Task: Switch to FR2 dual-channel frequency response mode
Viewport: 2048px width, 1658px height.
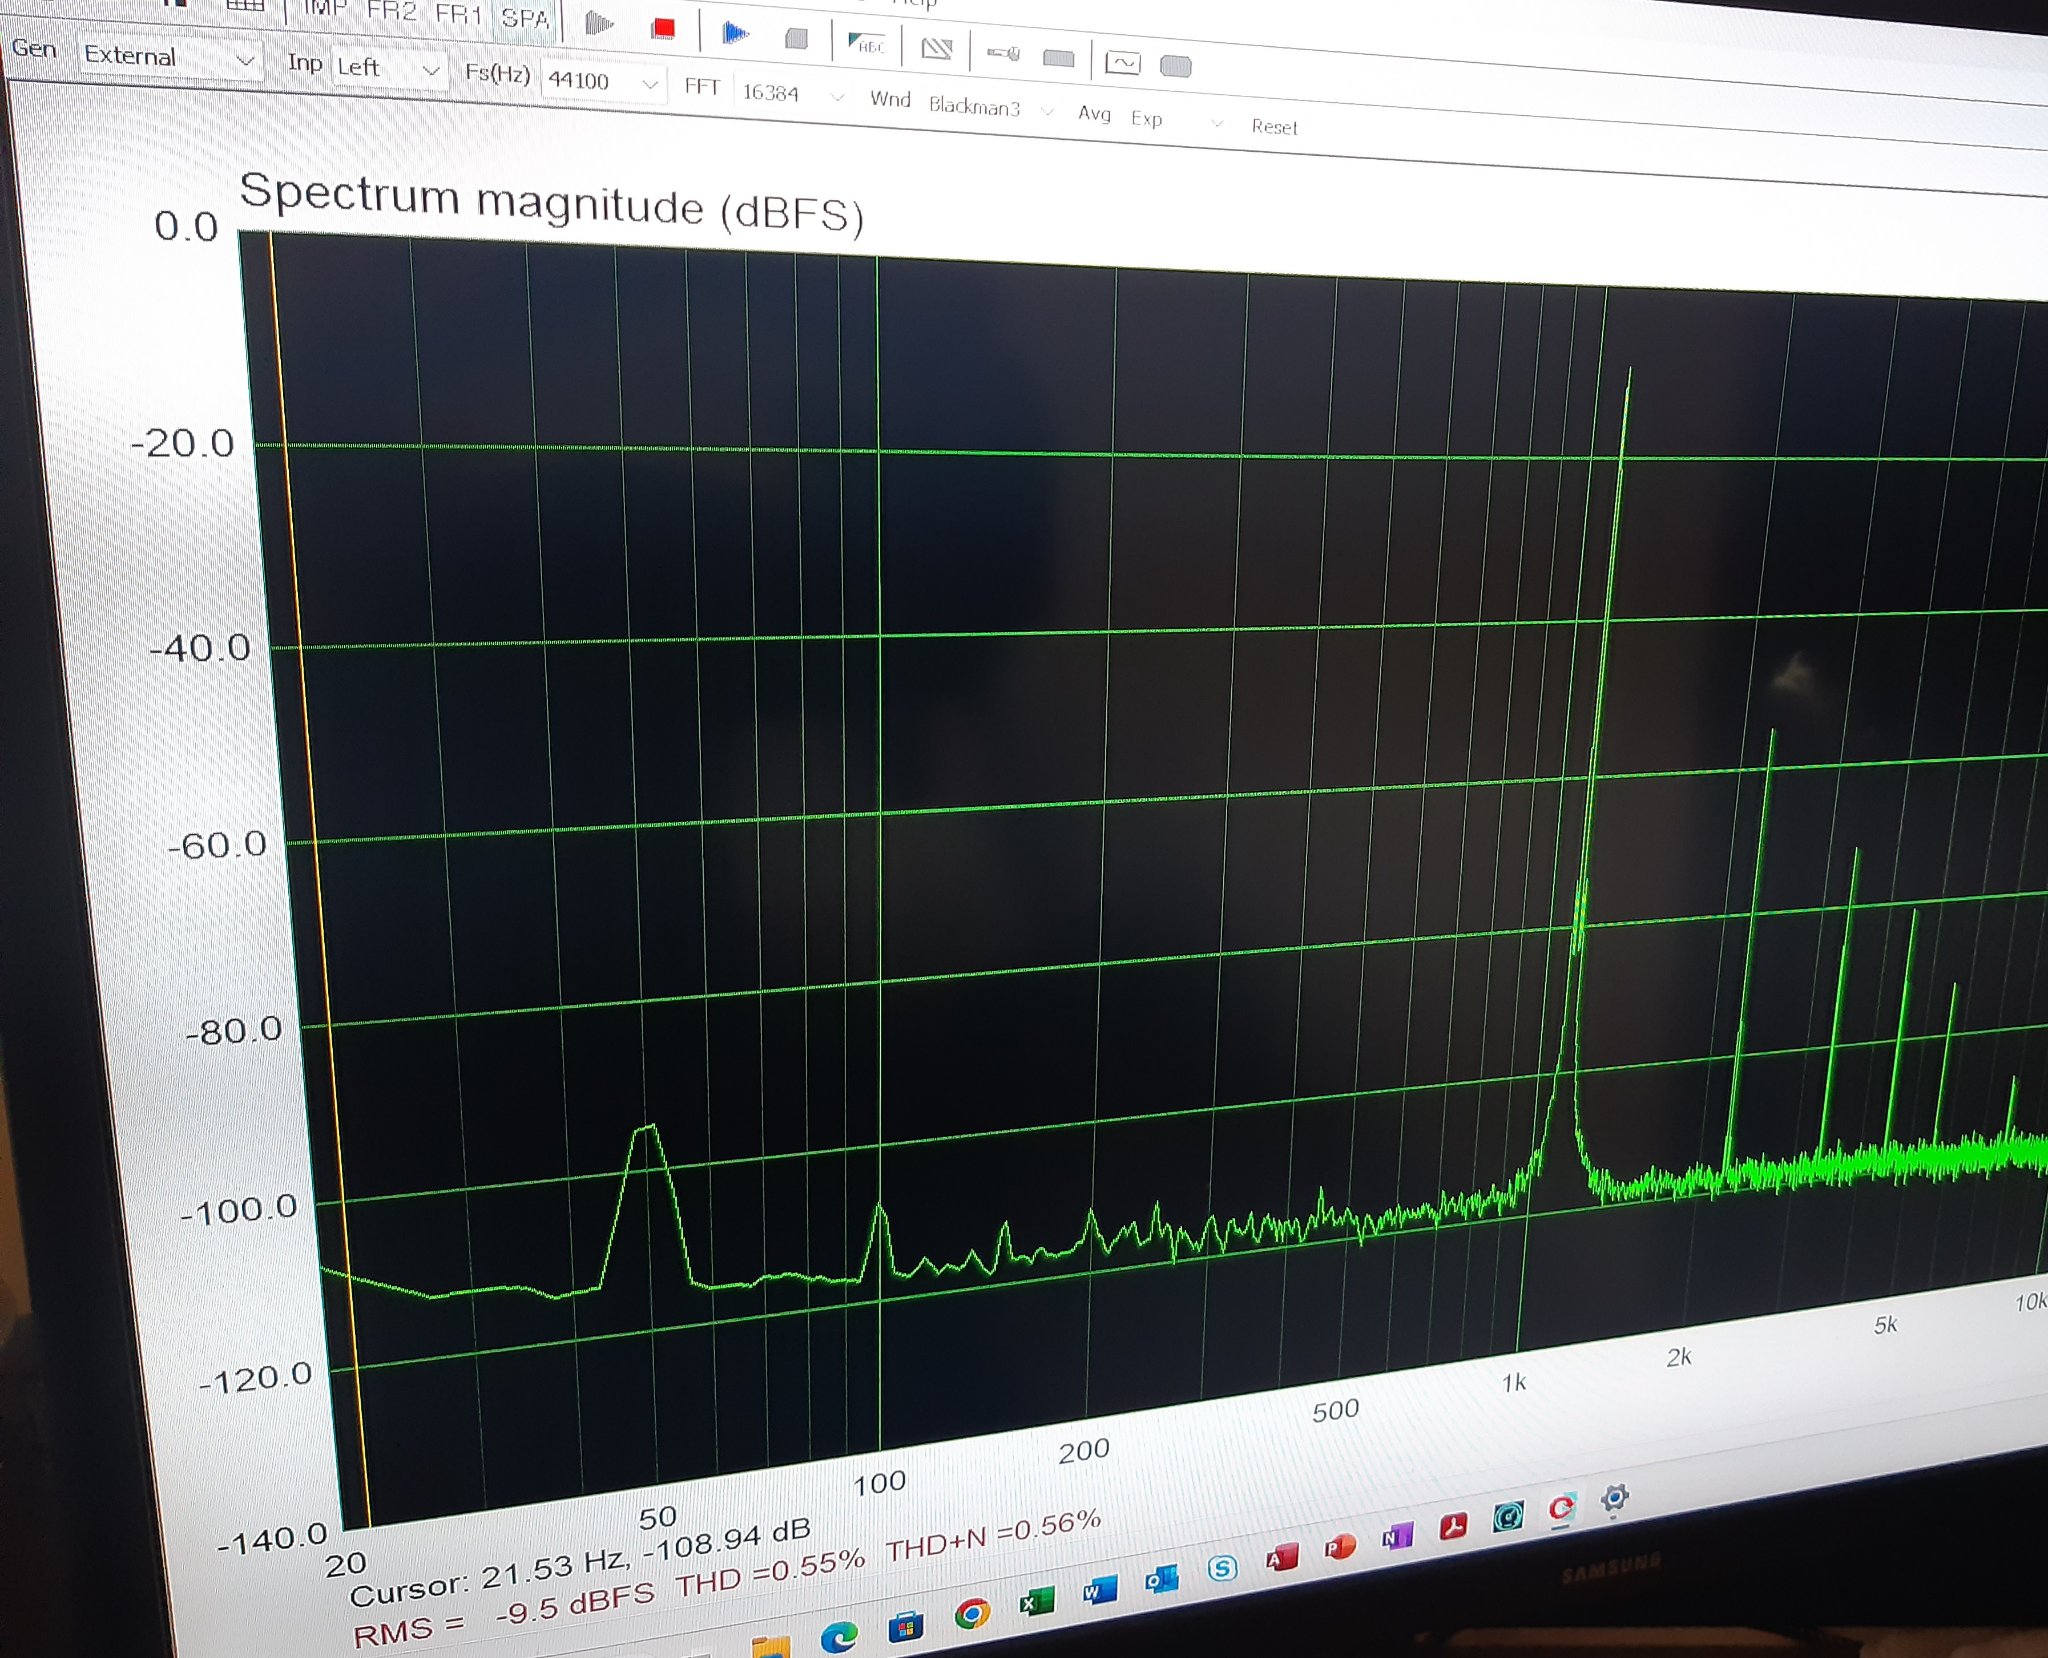Action: coord(391,11)
